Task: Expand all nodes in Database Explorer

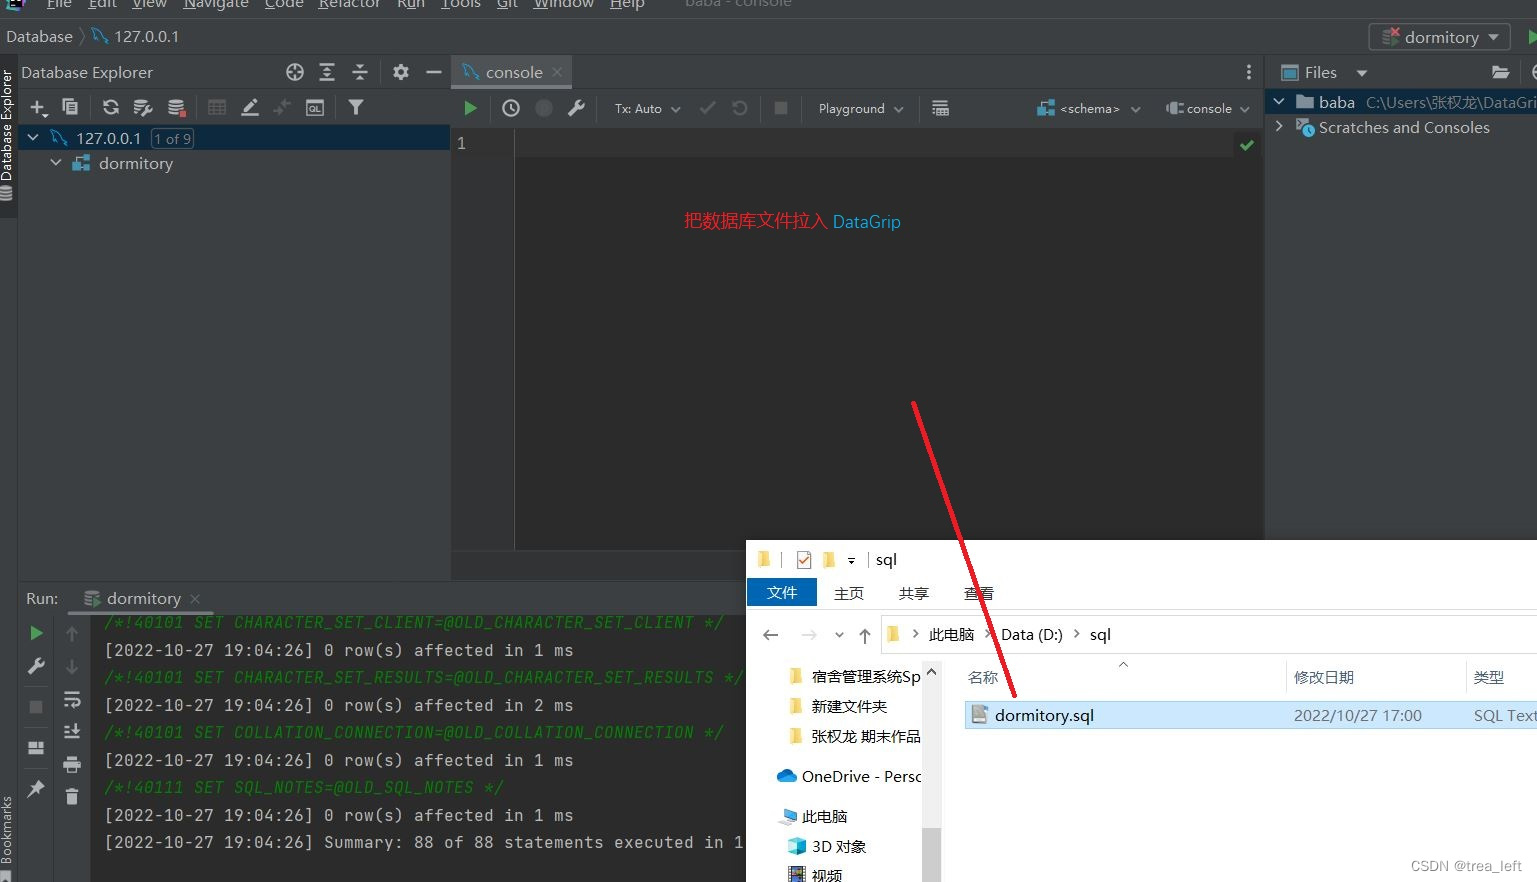Action: (x=327, y=72)
